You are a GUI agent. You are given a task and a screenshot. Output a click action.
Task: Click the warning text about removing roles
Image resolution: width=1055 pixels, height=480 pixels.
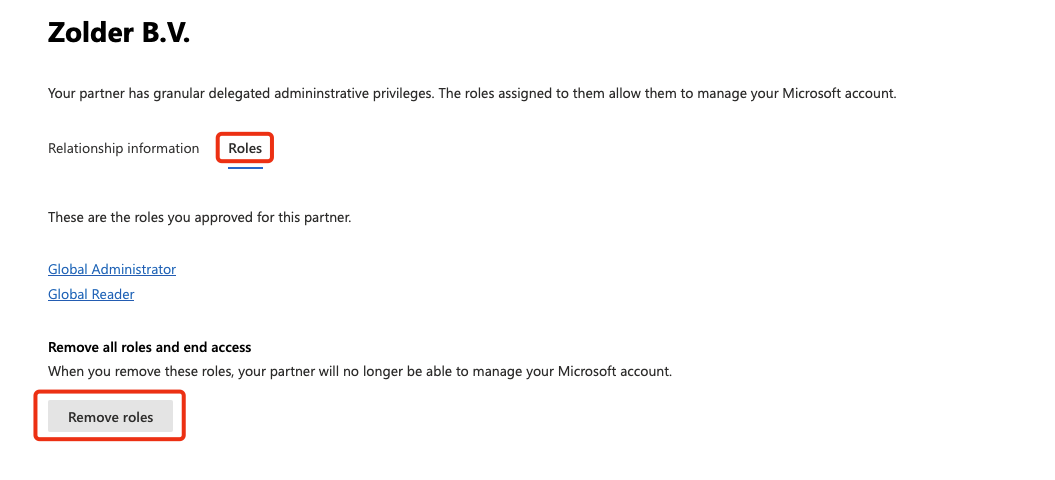pyautogui.click(x=359, y=371)
